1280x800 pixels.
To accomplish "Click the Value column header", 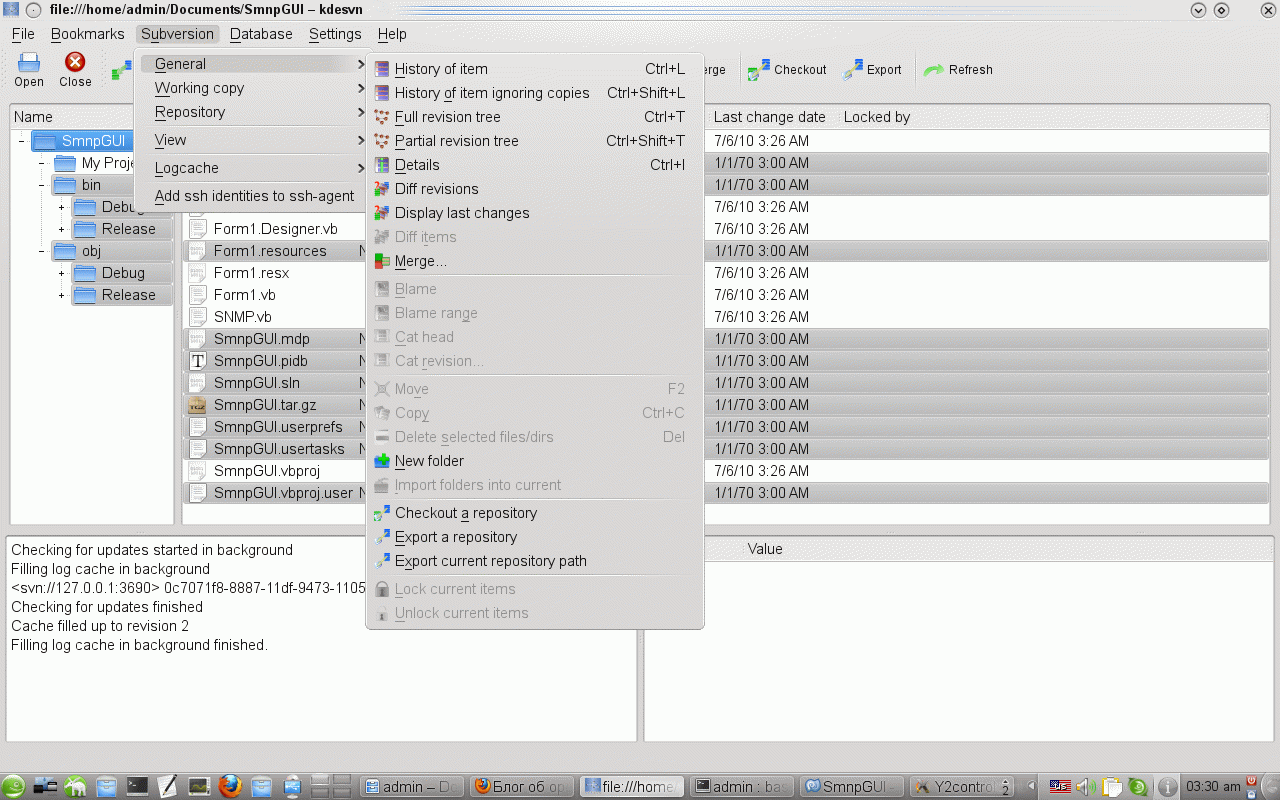I will coord(765,549).
